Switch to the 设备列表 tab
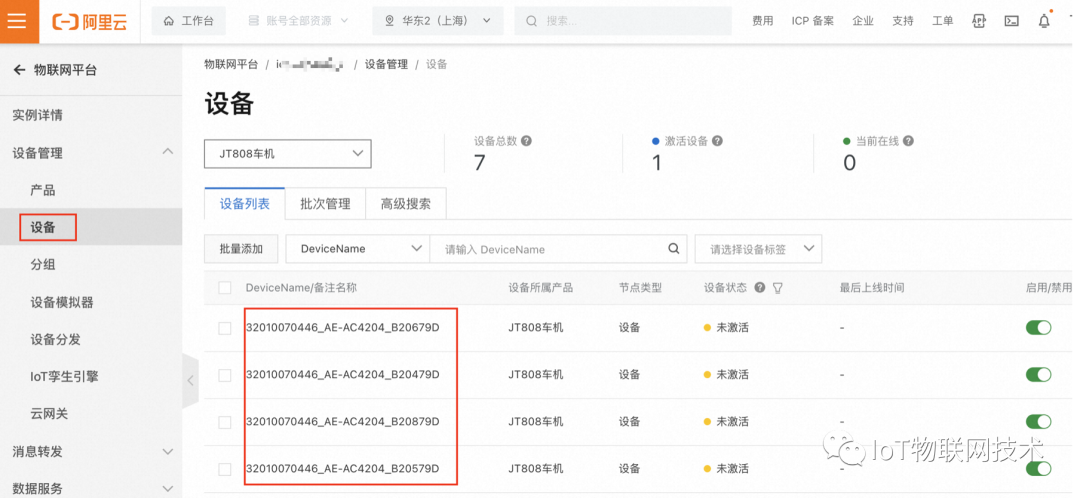This screenshot has width=1080, height=498. click(x=245, y=204)
